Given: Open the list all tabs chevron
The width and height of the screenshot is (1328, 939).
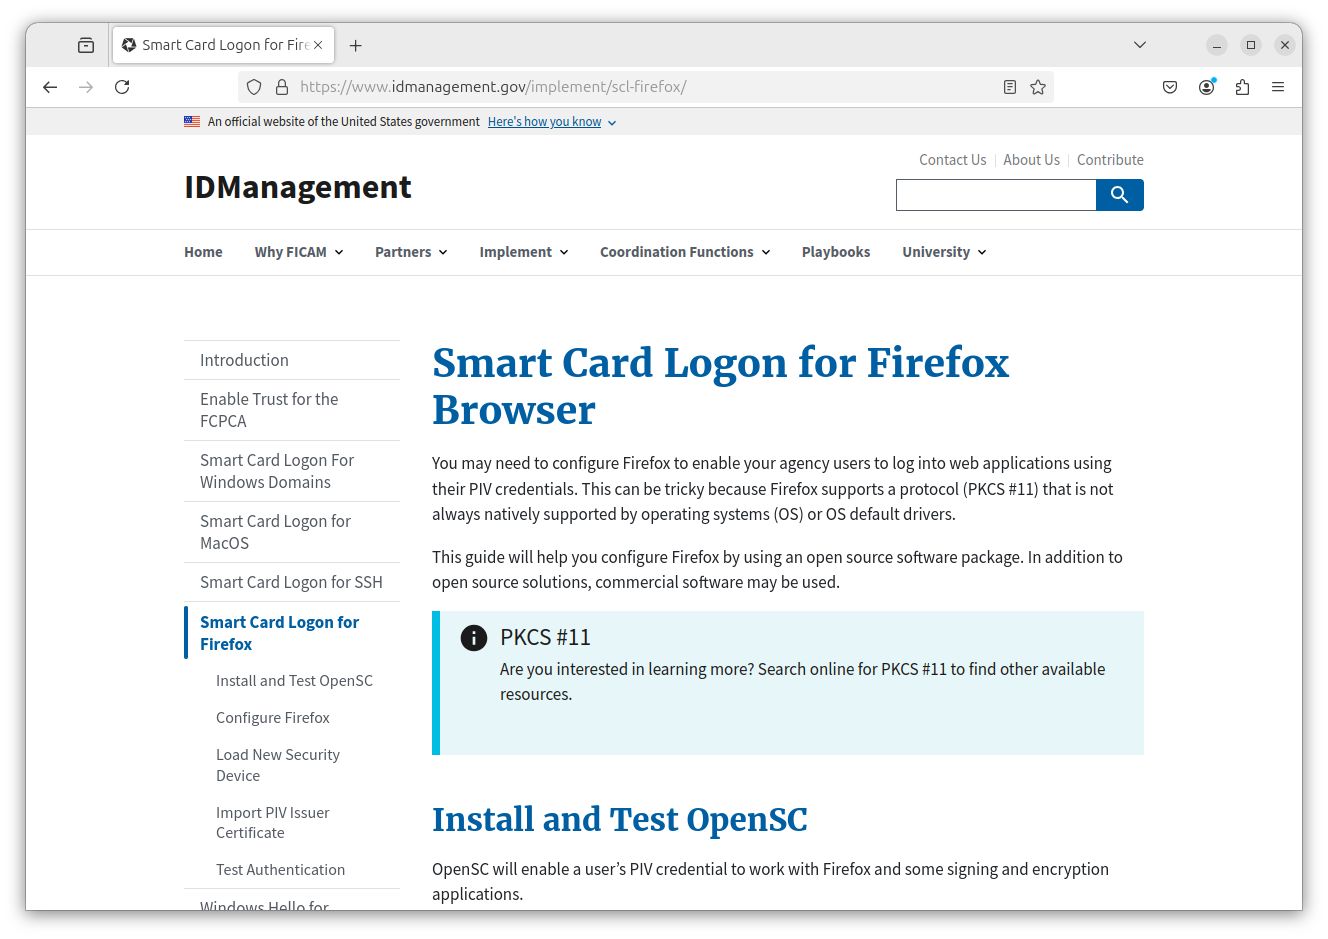Looking at the screenshot, I should pos(1139,45).
